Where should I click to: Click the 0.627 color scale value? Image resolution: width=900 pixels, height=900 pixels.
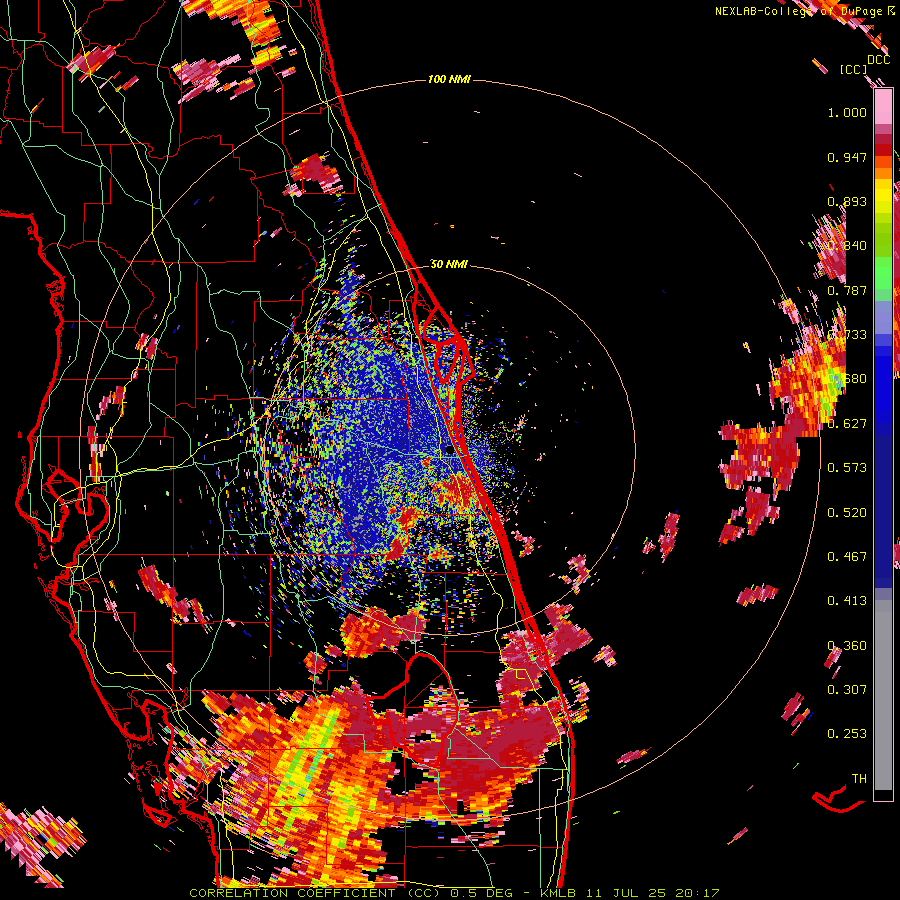tap(847, 424)
